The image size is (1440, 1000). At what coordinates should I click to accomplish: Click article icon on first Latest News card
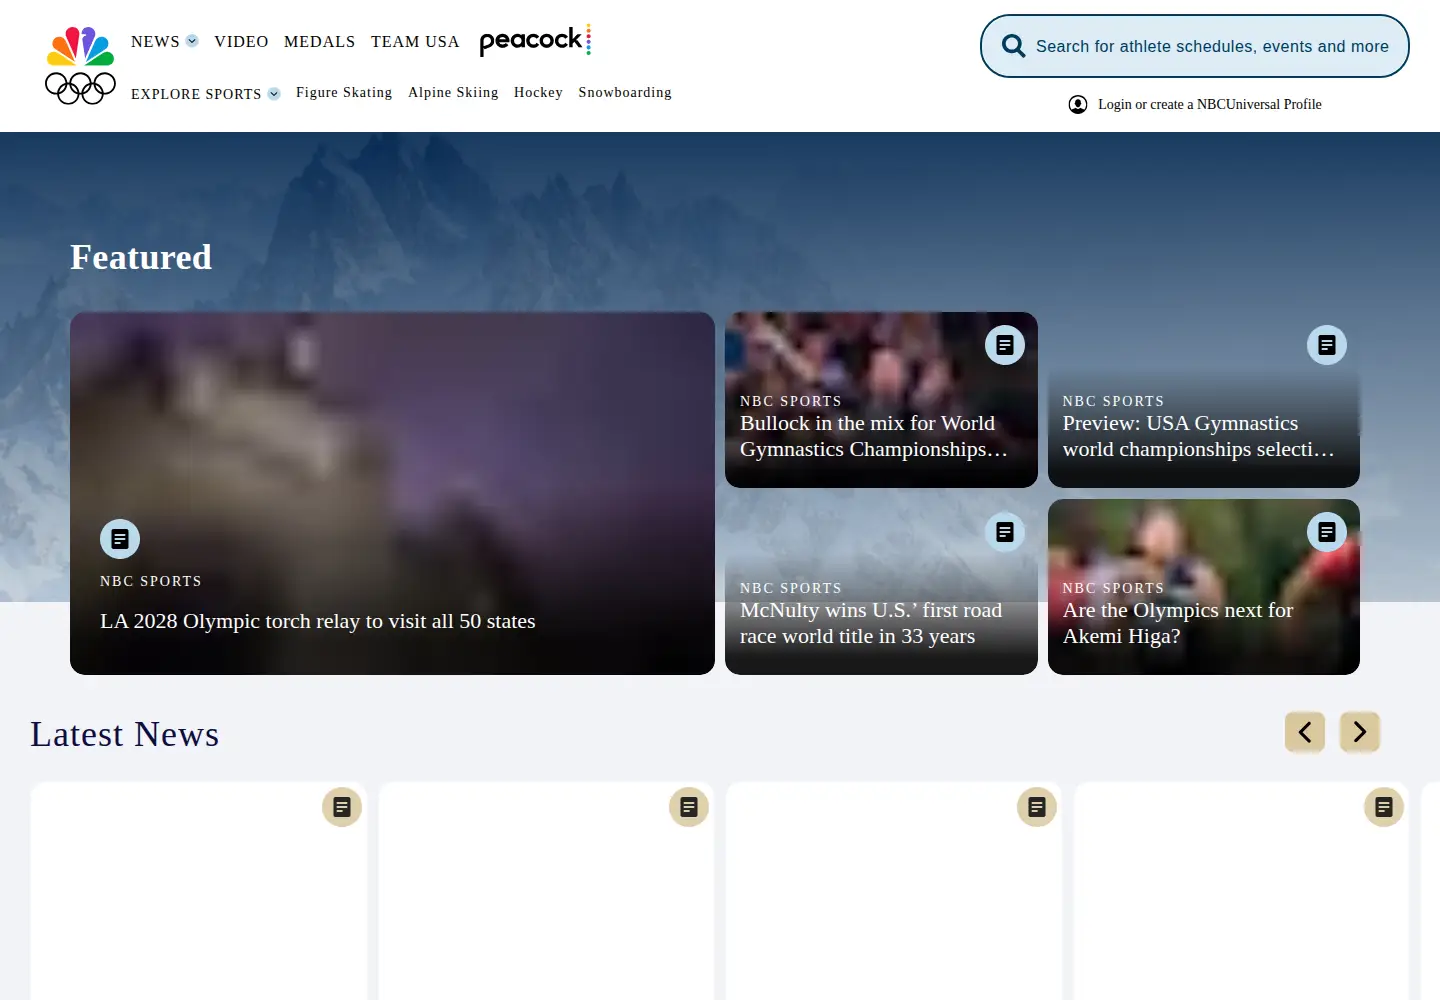point(342,807)
